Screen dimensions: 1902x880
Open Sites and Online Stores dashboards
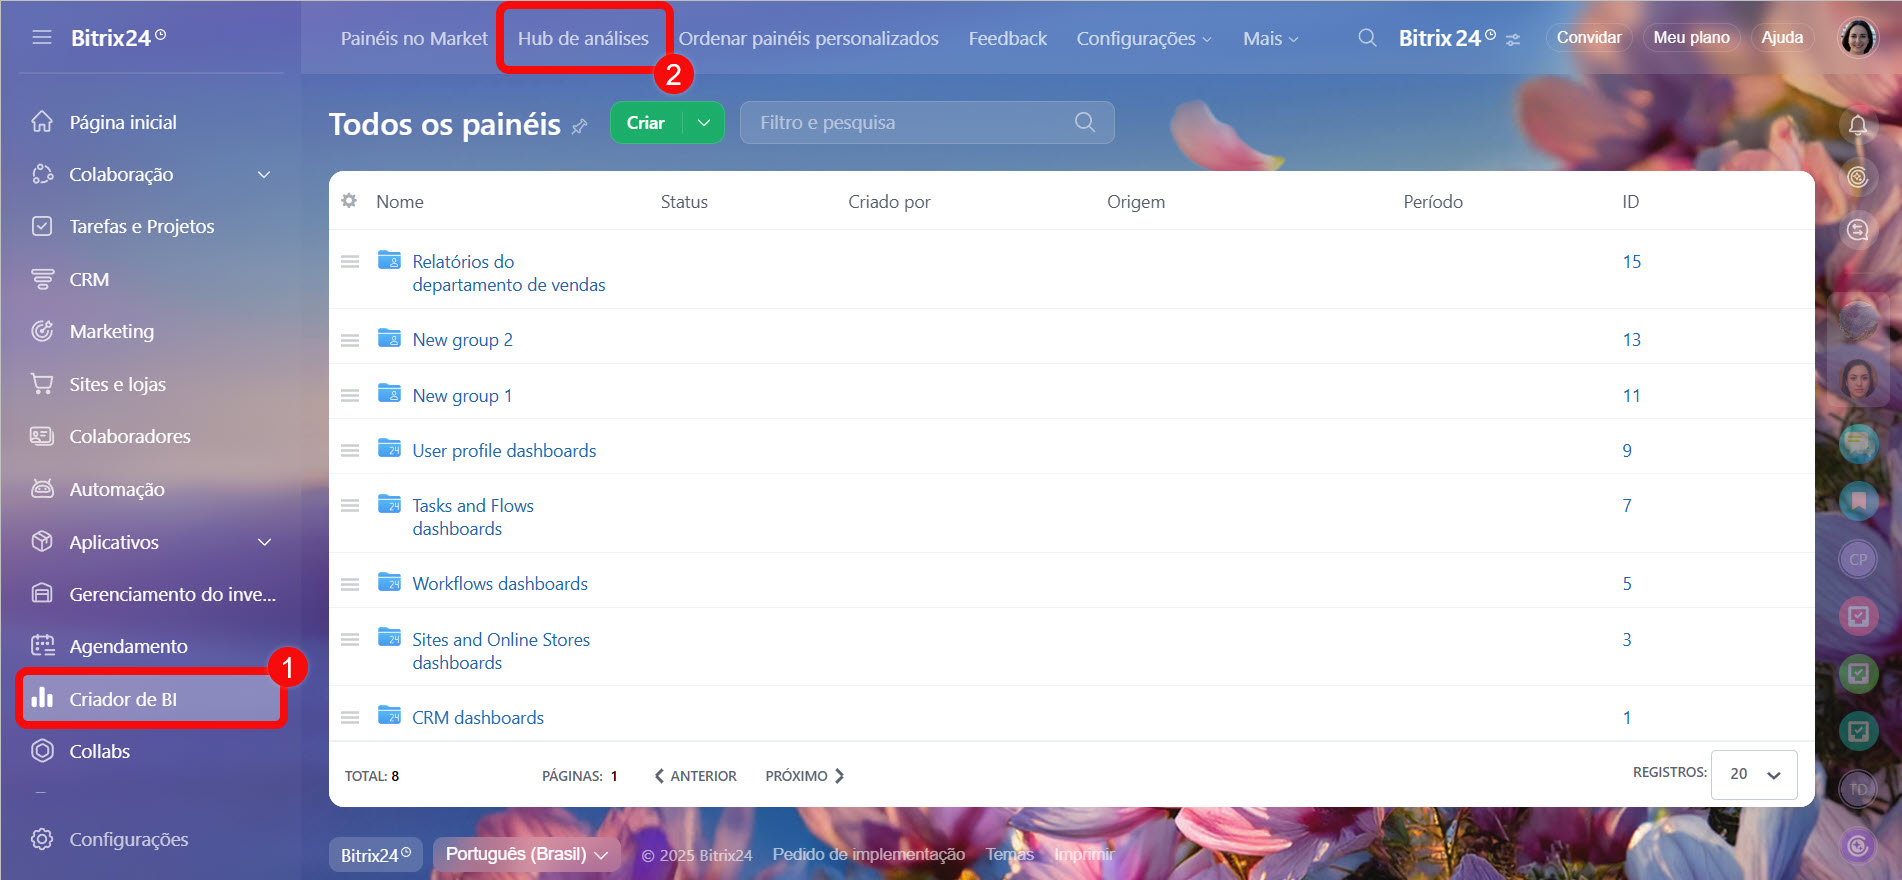pyautogui.click(x=501, y=651)
